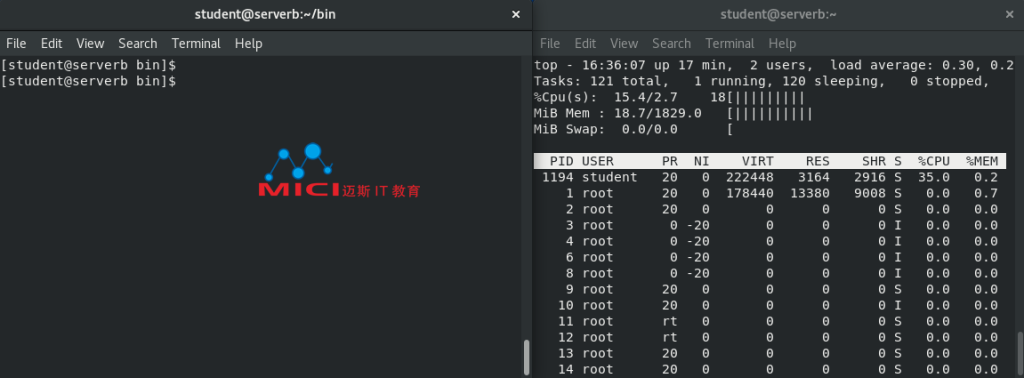
Task: Open View menu in the left bin terminal
Action: (90, 44)
